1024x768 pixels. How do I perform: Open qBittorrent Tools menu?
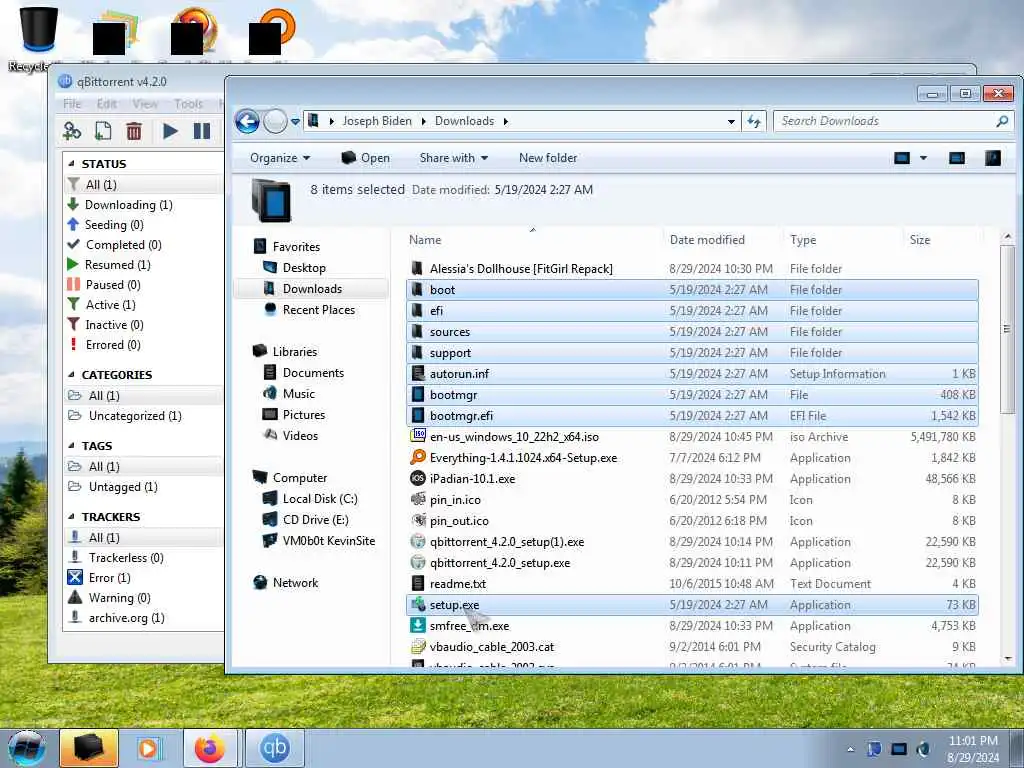[188, 104]
